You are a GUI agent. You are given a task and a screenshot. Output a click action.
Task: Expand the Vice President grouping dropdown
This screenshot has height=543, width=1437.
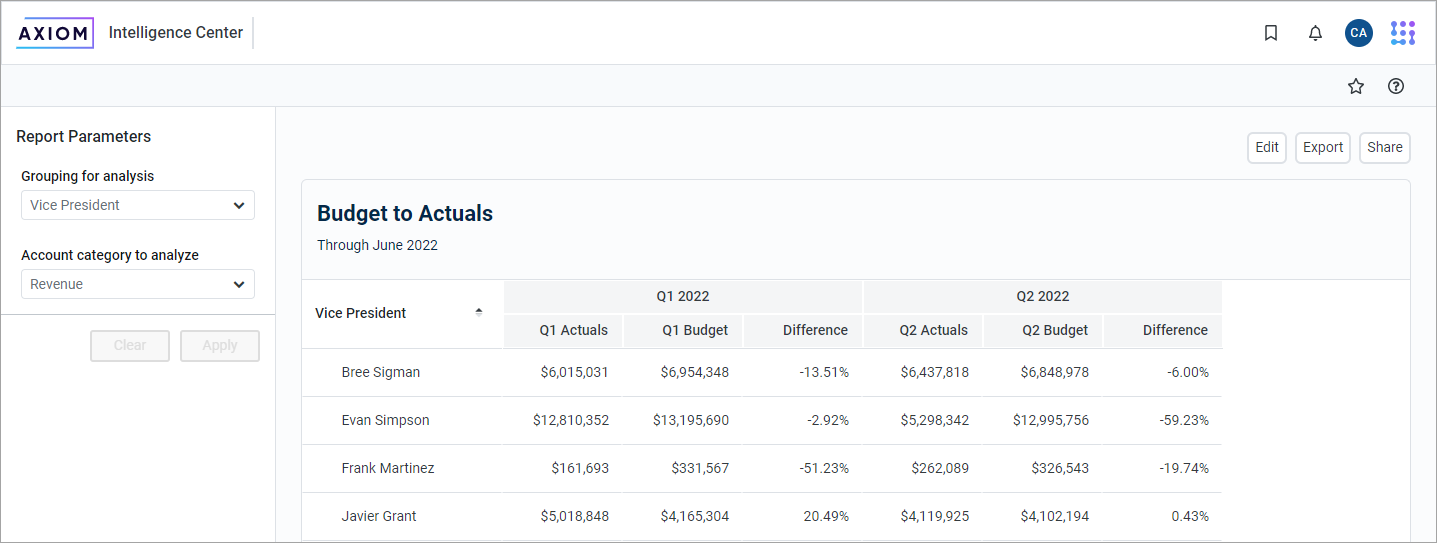[138, 205]
